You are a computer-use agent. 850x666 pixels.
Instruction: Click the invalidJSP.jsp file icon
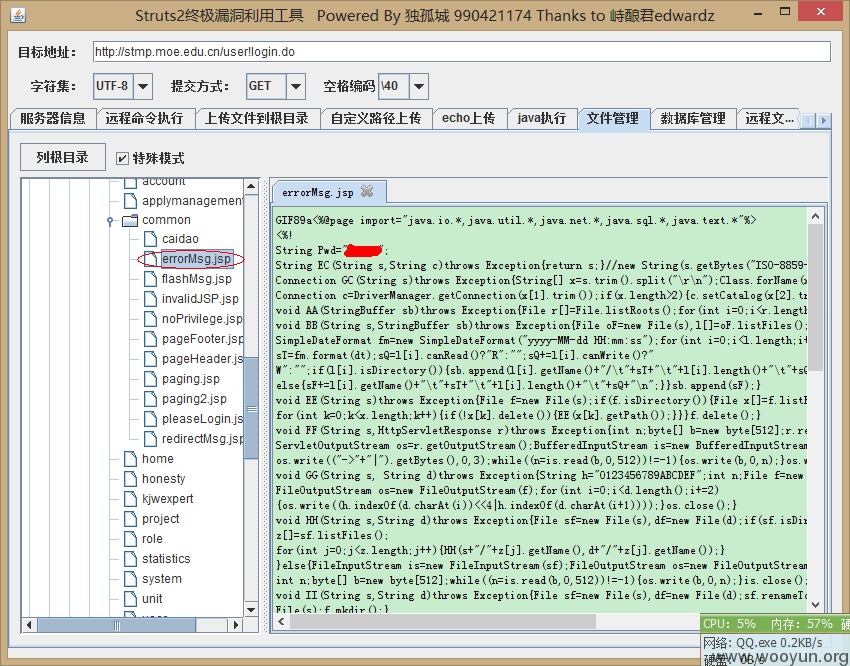pyautogui.click(x=151, y=299)
